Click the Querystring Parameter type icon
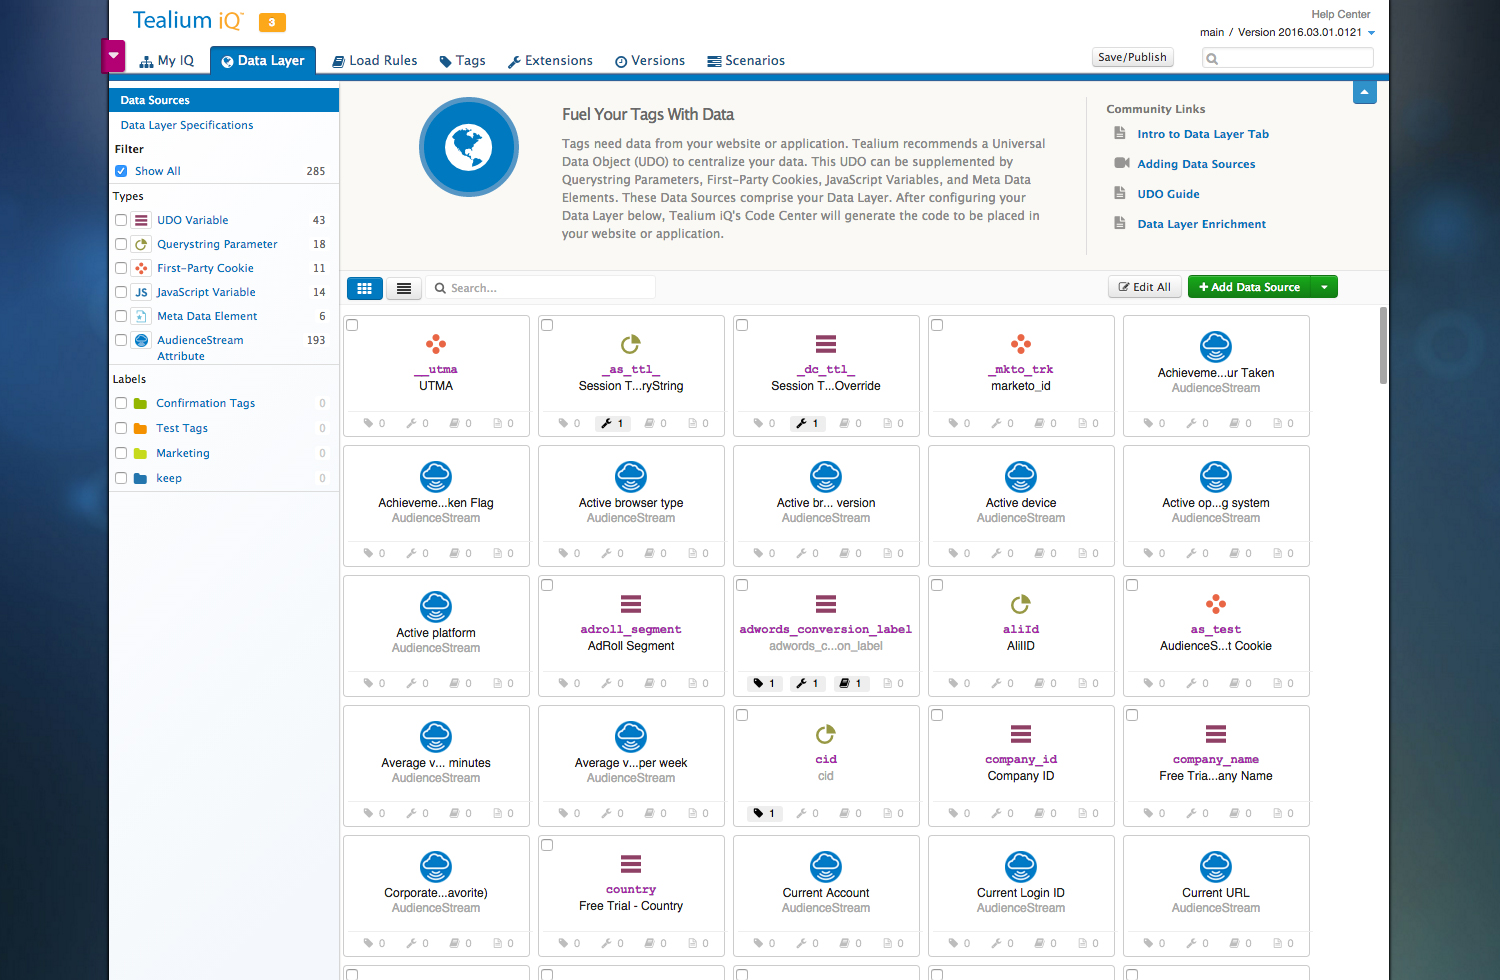 click(x=141, y=244)
